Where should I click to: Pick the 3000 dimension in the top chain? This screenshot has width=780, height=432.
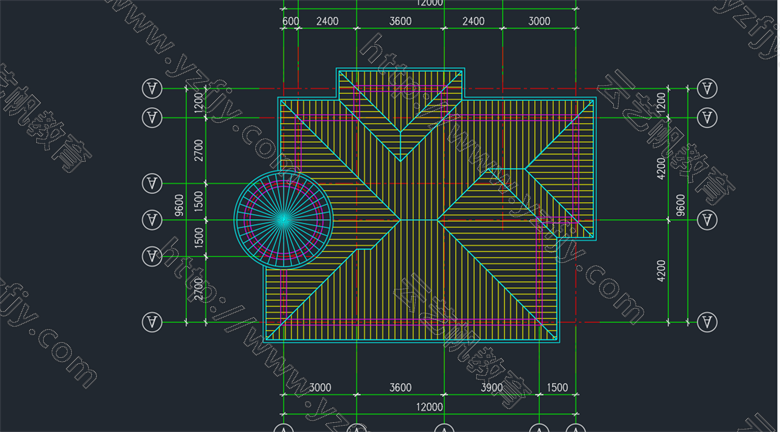click(x=539, y=21)
